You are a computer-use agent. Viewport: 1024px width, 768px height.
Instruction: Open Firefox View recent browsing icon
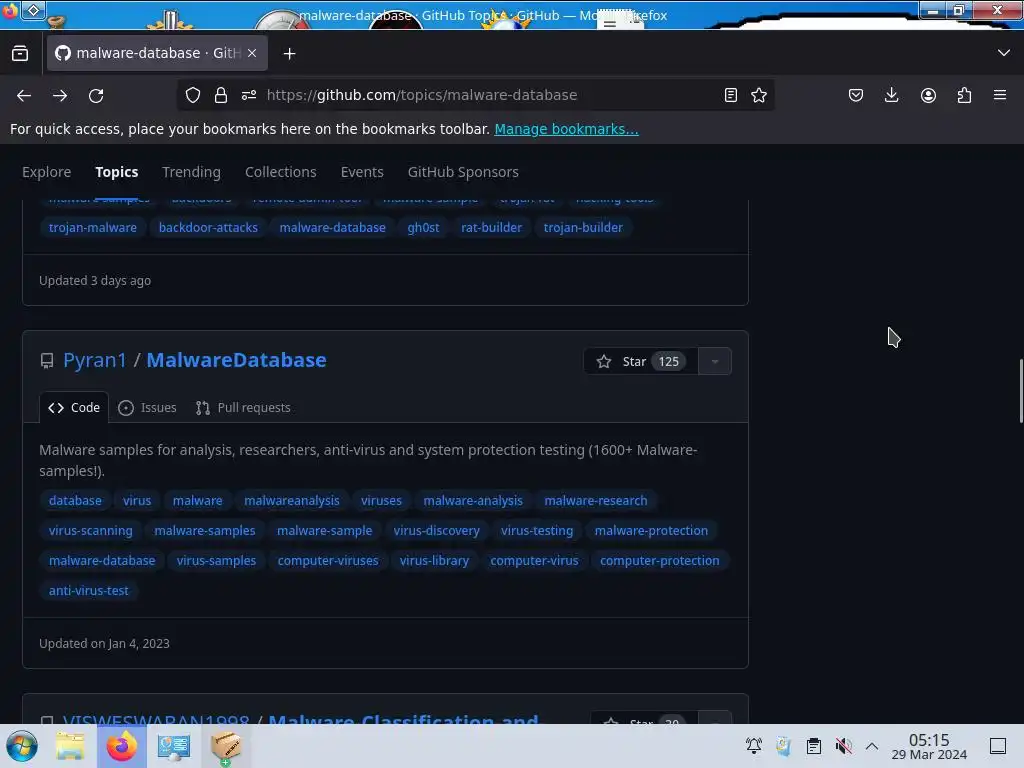pos(20,54)
